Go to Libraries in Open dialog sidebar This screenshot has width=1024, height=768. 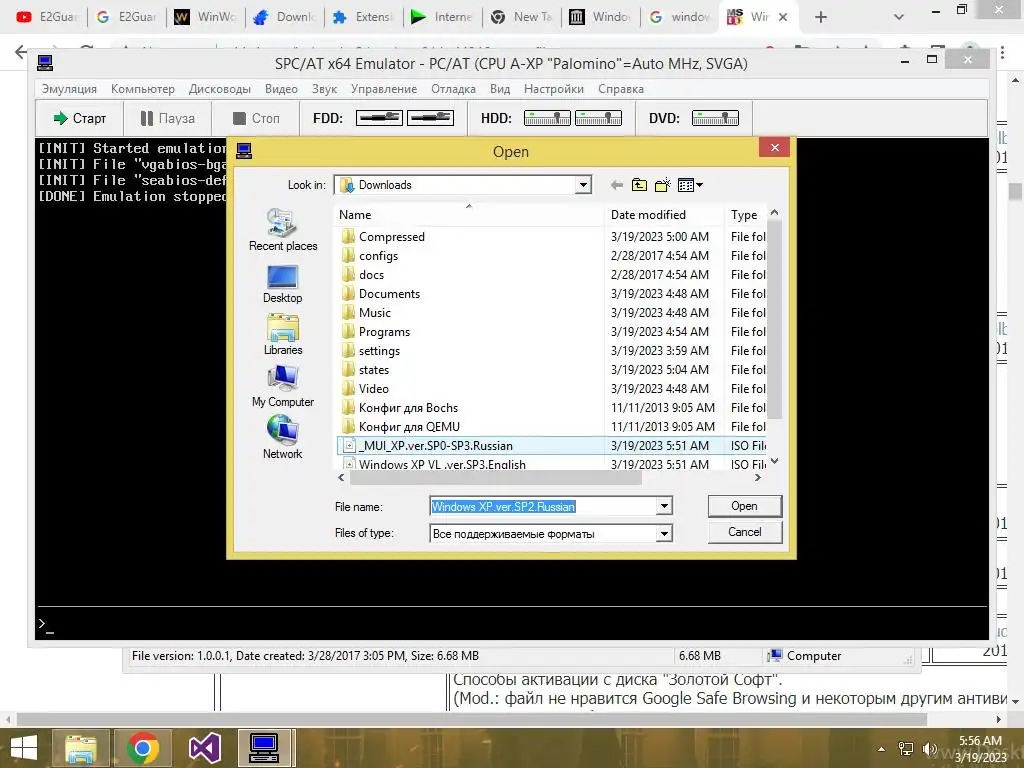pos(283,335)
